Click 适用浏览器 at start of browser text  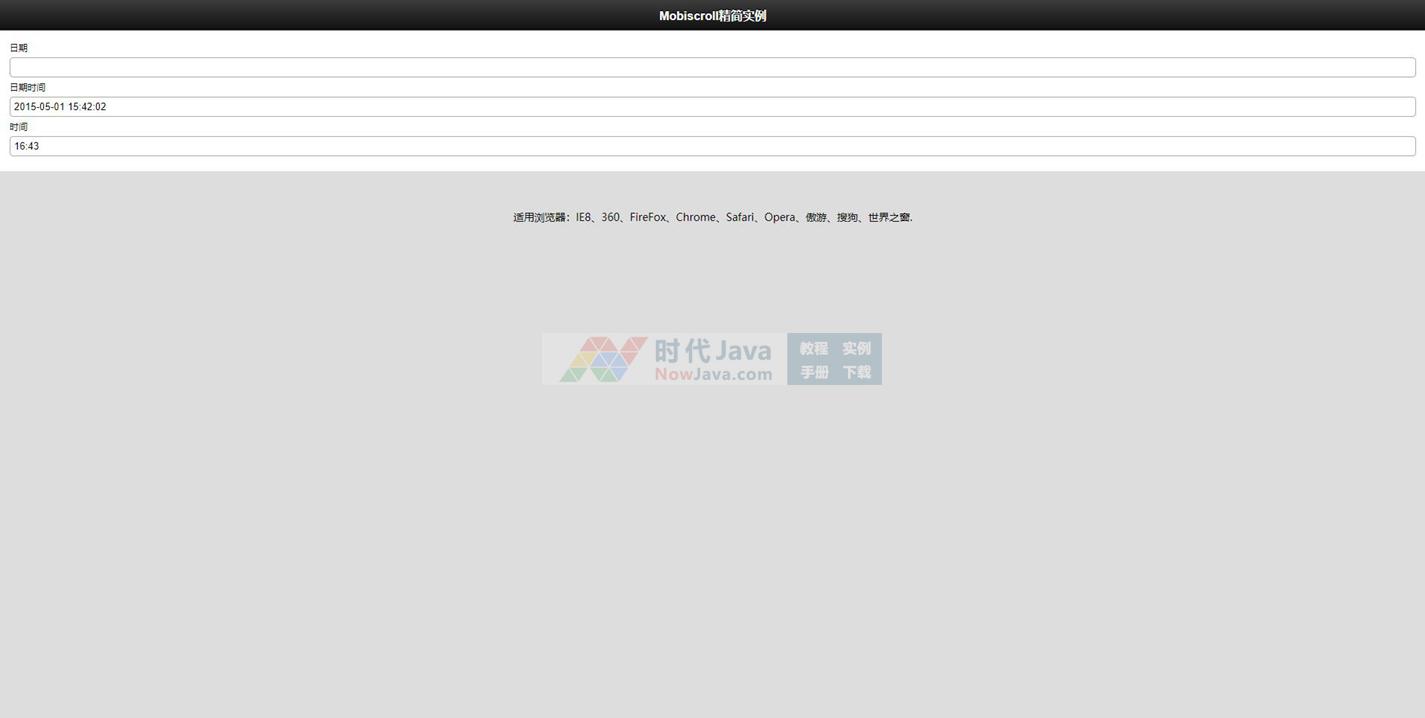[x=539, y=217]
